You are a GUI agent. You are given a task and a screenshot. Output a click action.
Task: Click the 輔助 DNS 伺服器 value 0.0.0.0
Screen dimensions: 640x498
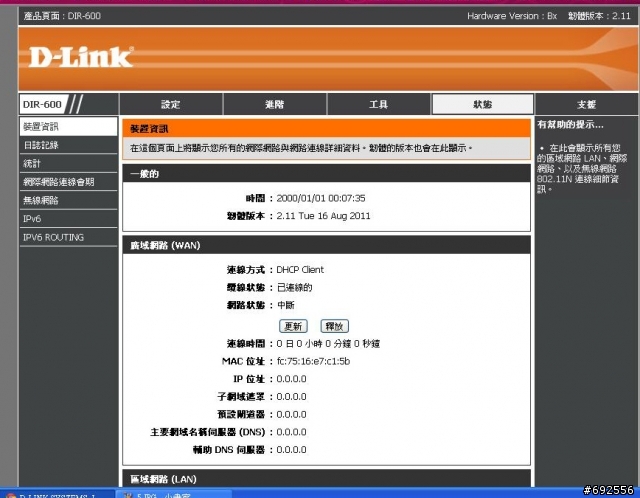[x=291, y=449]
